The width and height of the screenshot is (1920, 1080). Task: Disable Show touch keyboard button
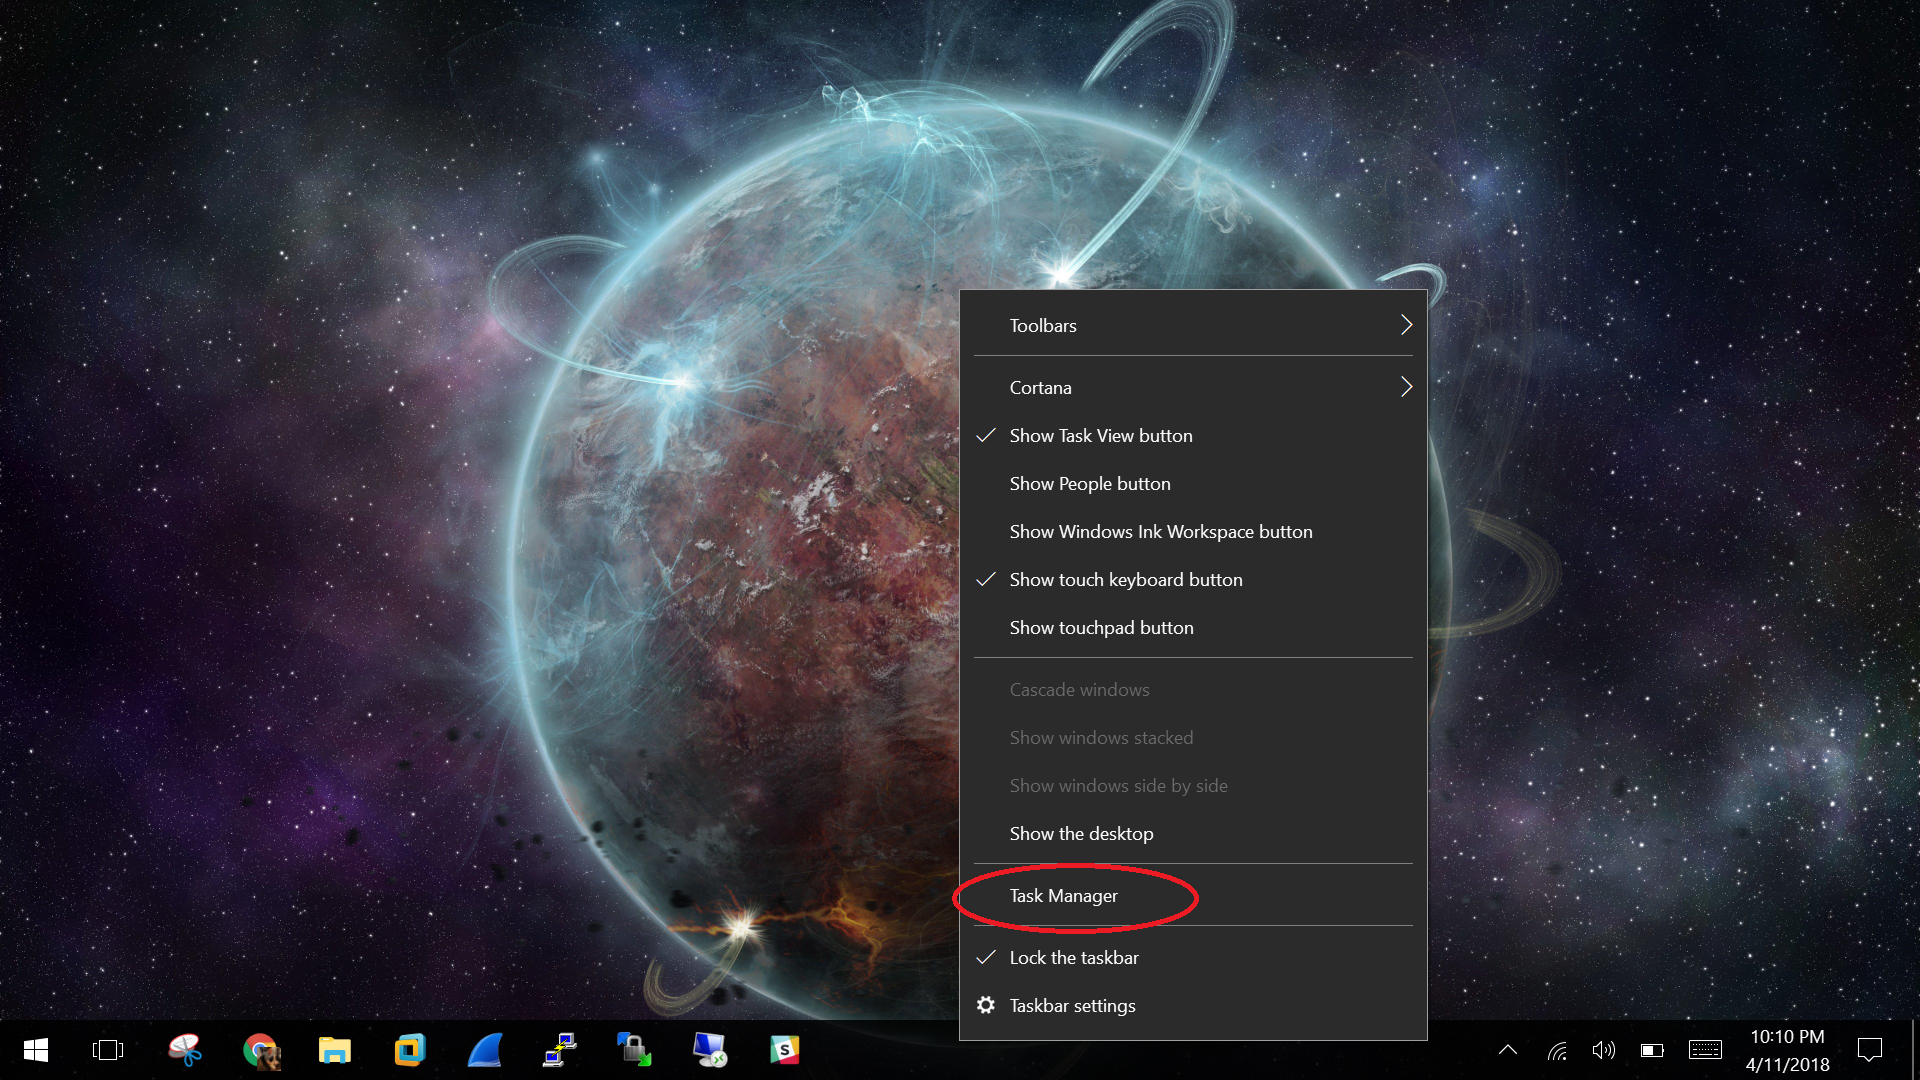click(1125, 580)
